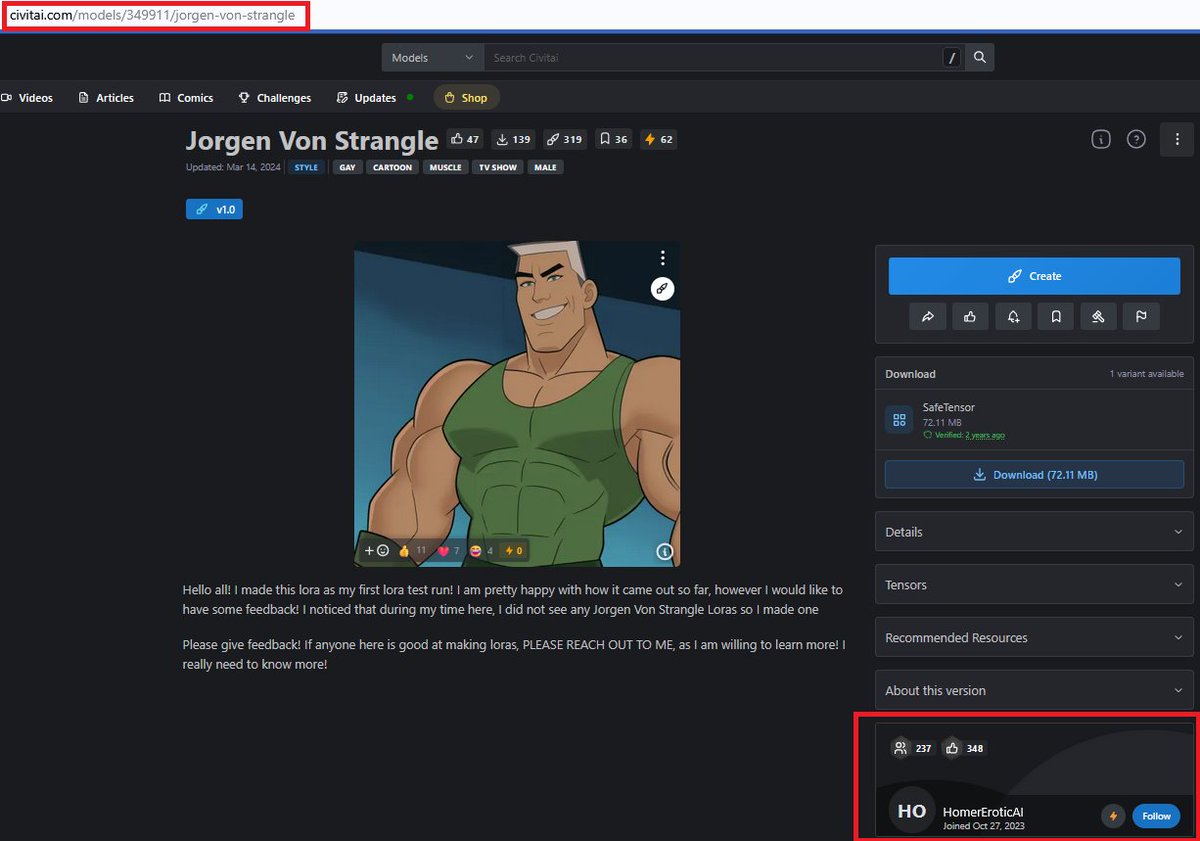Click the thumbs up reaction showing 11
Image resolution: width=1200 pixels, height=841 pixels.
413,551
